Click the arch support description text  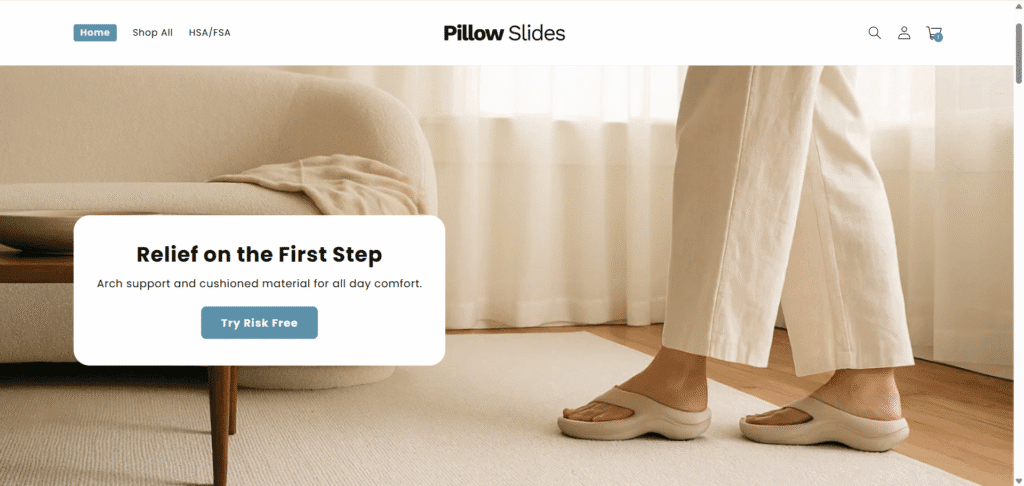(259, 284)
